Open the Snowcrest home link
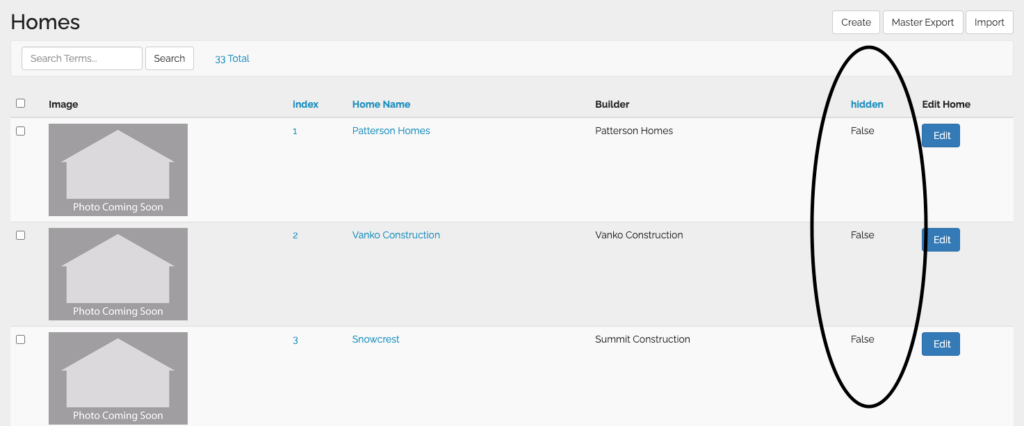This screenshot has height=426, width=1024. point(376,340)
